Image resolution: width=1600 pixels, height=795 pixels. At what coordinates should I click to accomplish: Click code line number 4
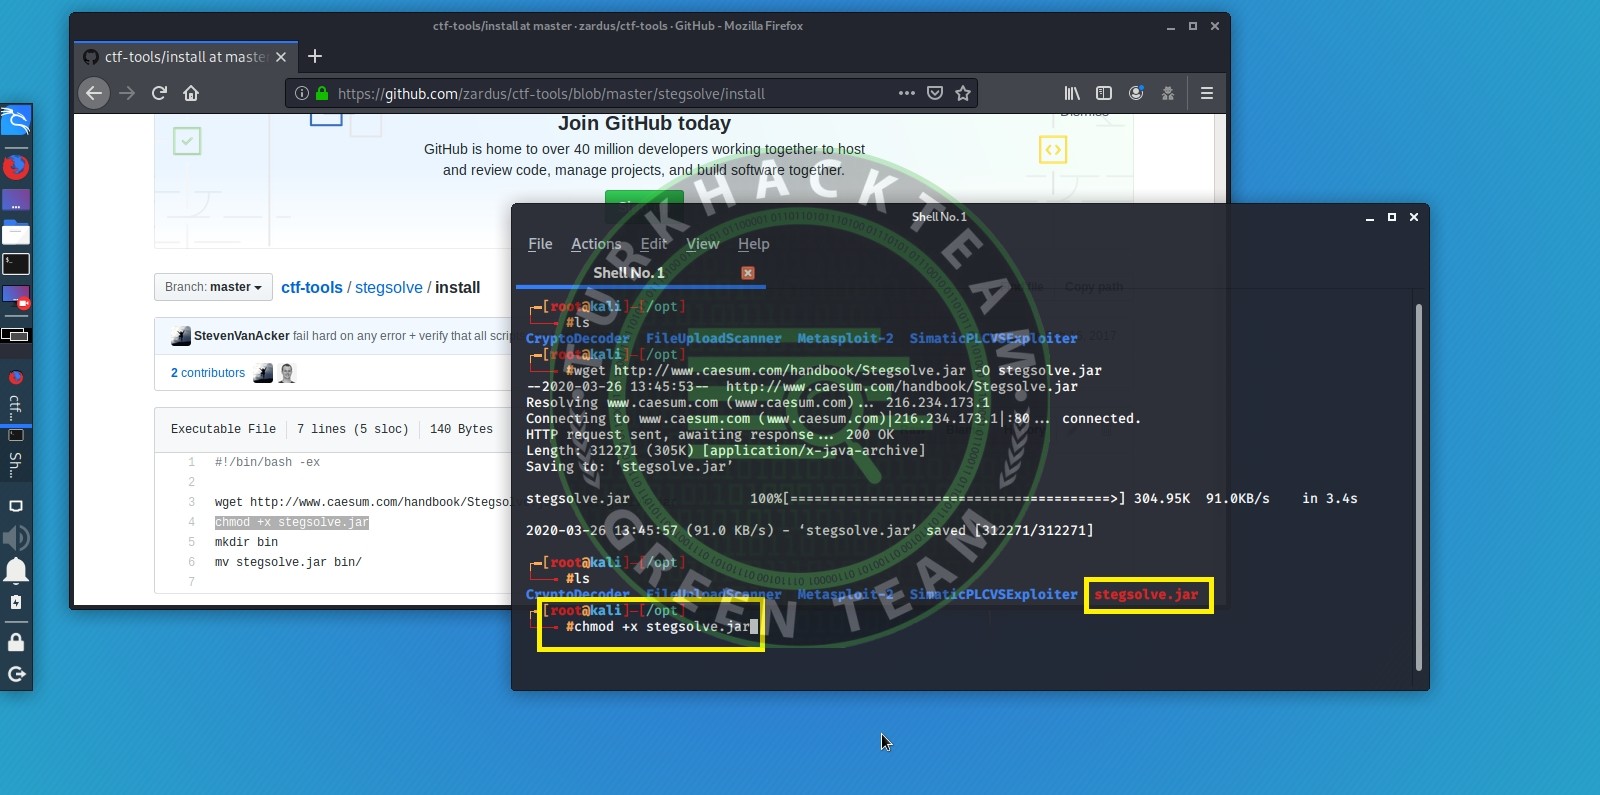coord(191,522)
